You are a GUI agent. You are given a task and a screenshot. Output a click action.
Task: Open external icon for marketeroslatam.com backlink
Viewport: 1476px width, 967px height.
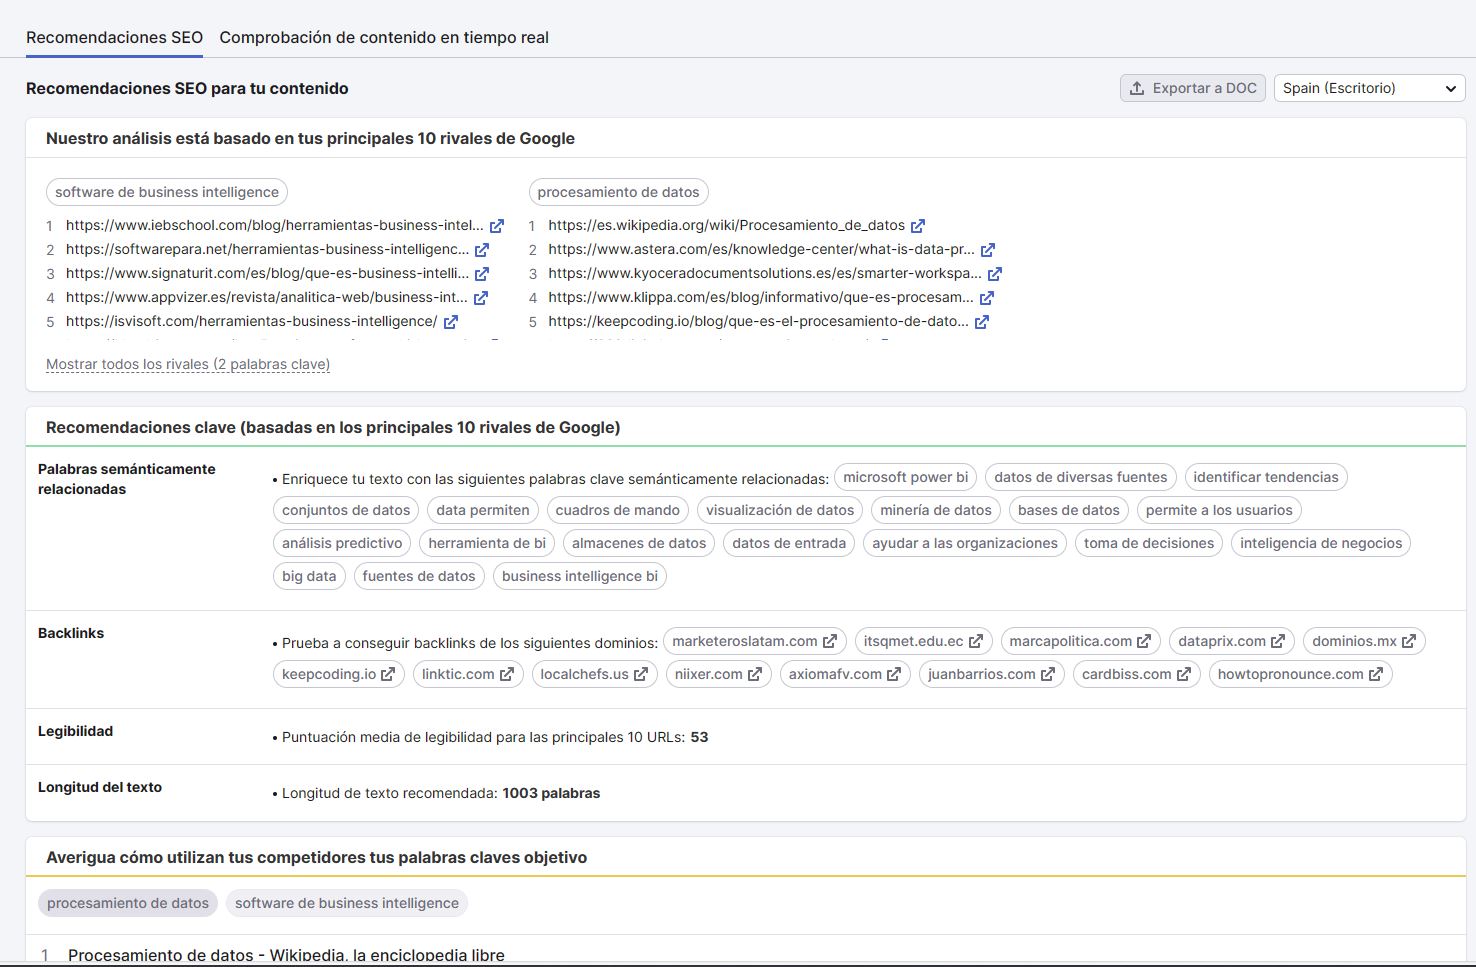pos(830,642)
